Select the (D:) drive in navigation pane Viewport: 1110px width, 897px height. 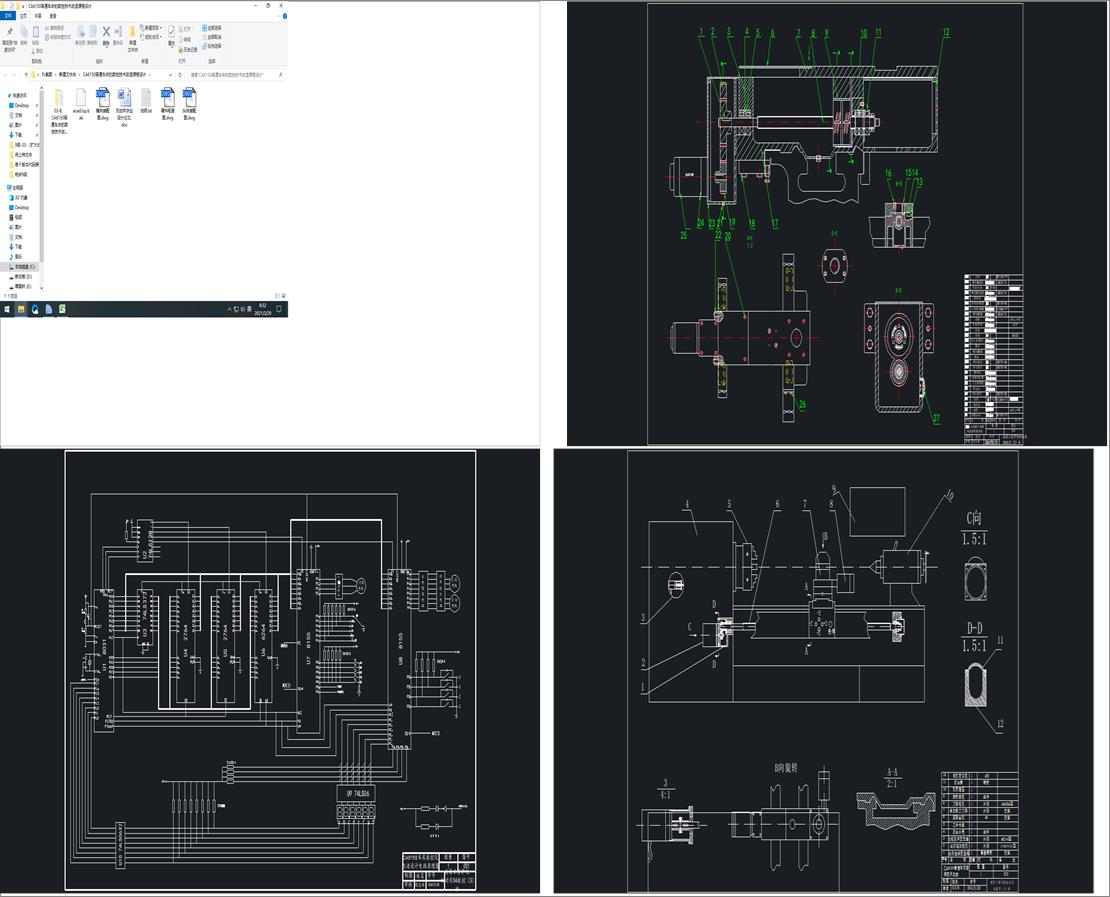coord(21,277)
